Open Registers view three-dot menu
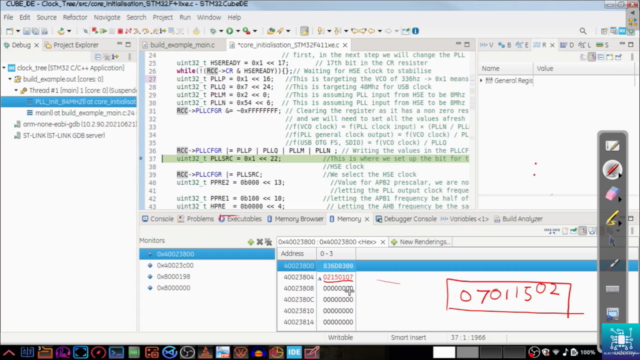The height and width of the screenshot is (360, 640). (632, 57)
